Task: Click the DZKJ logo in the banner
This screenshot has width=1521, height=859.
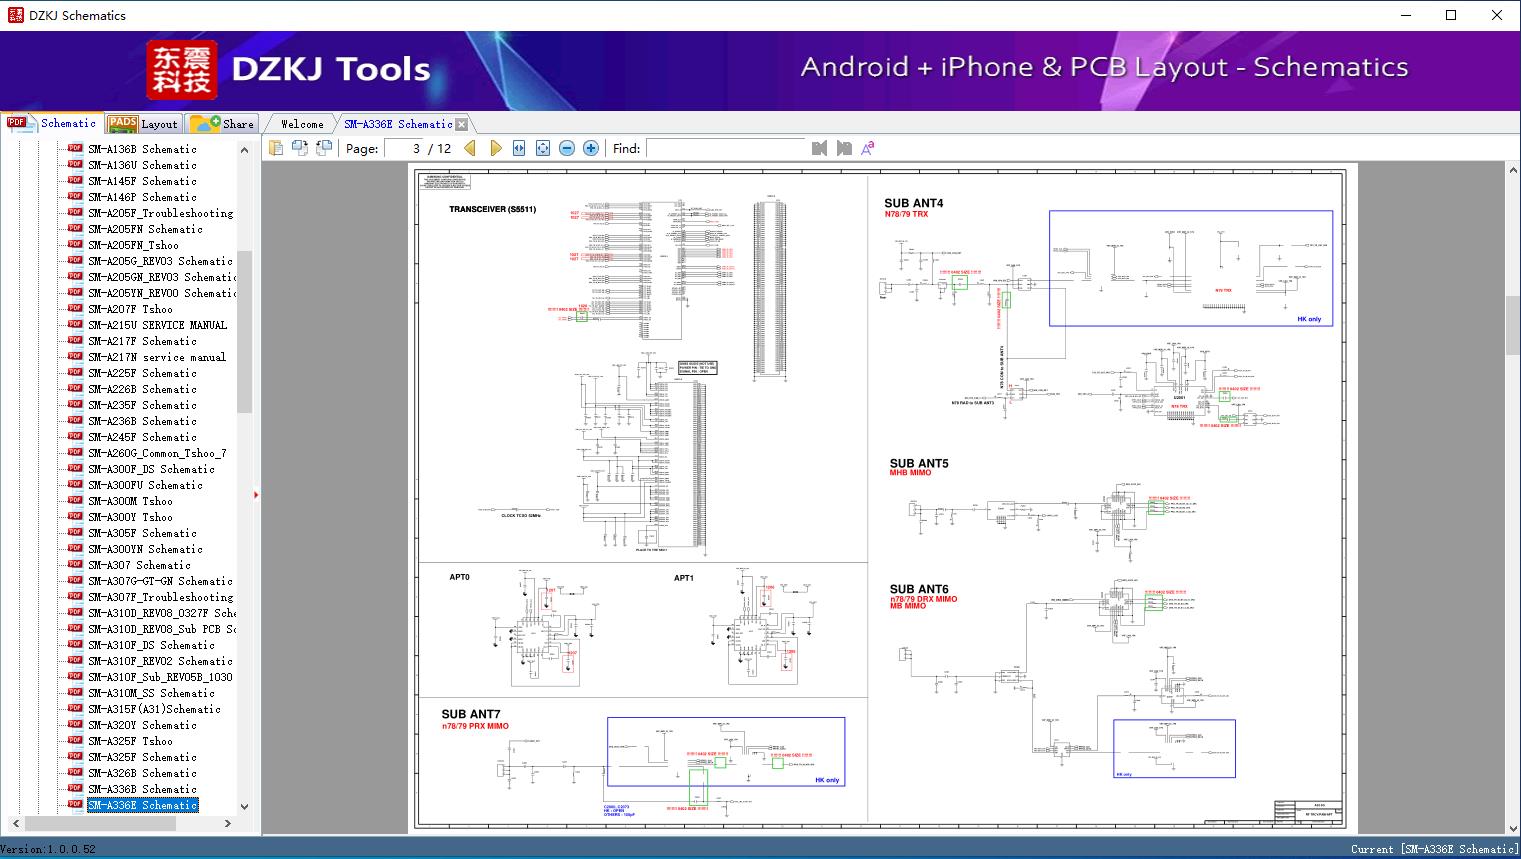Action: click(x=182, y=69)
